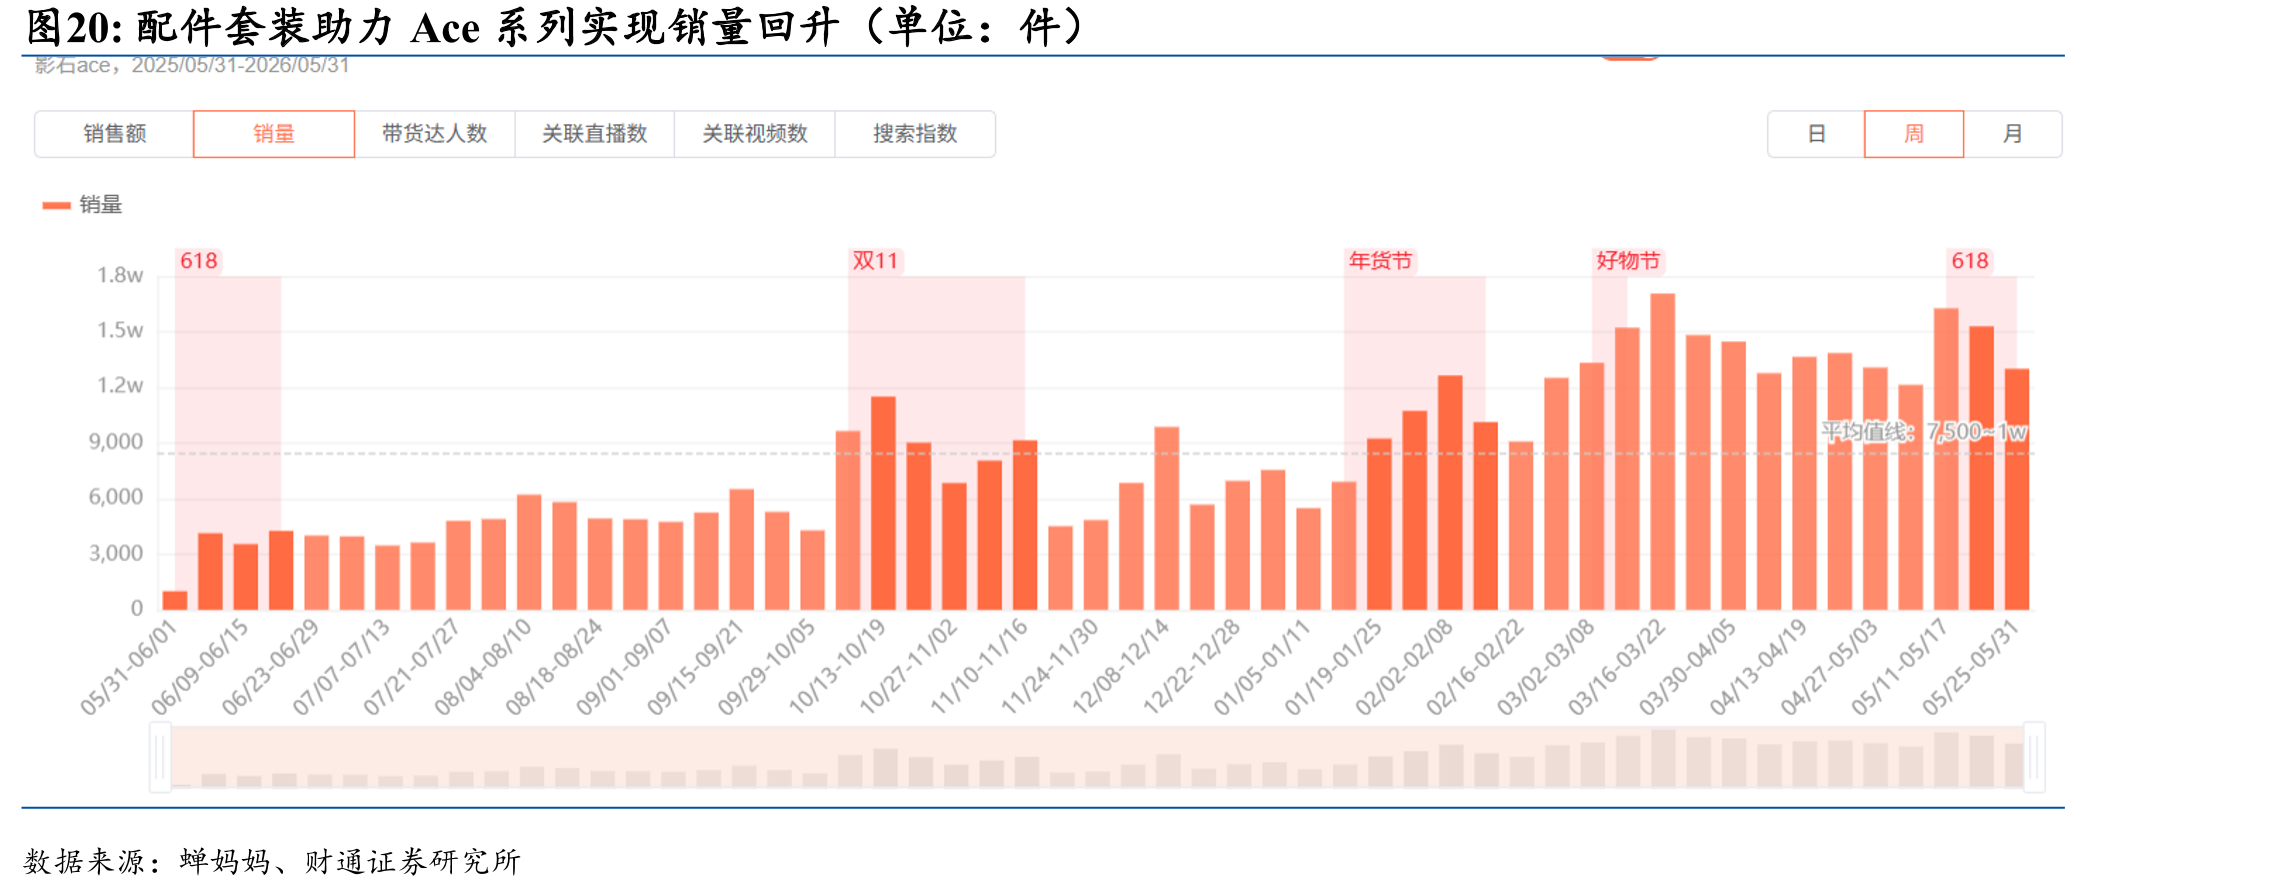Screen dimensions: 2279x893
Task: Click the 数据来源 source line
Action: [271, 861]
